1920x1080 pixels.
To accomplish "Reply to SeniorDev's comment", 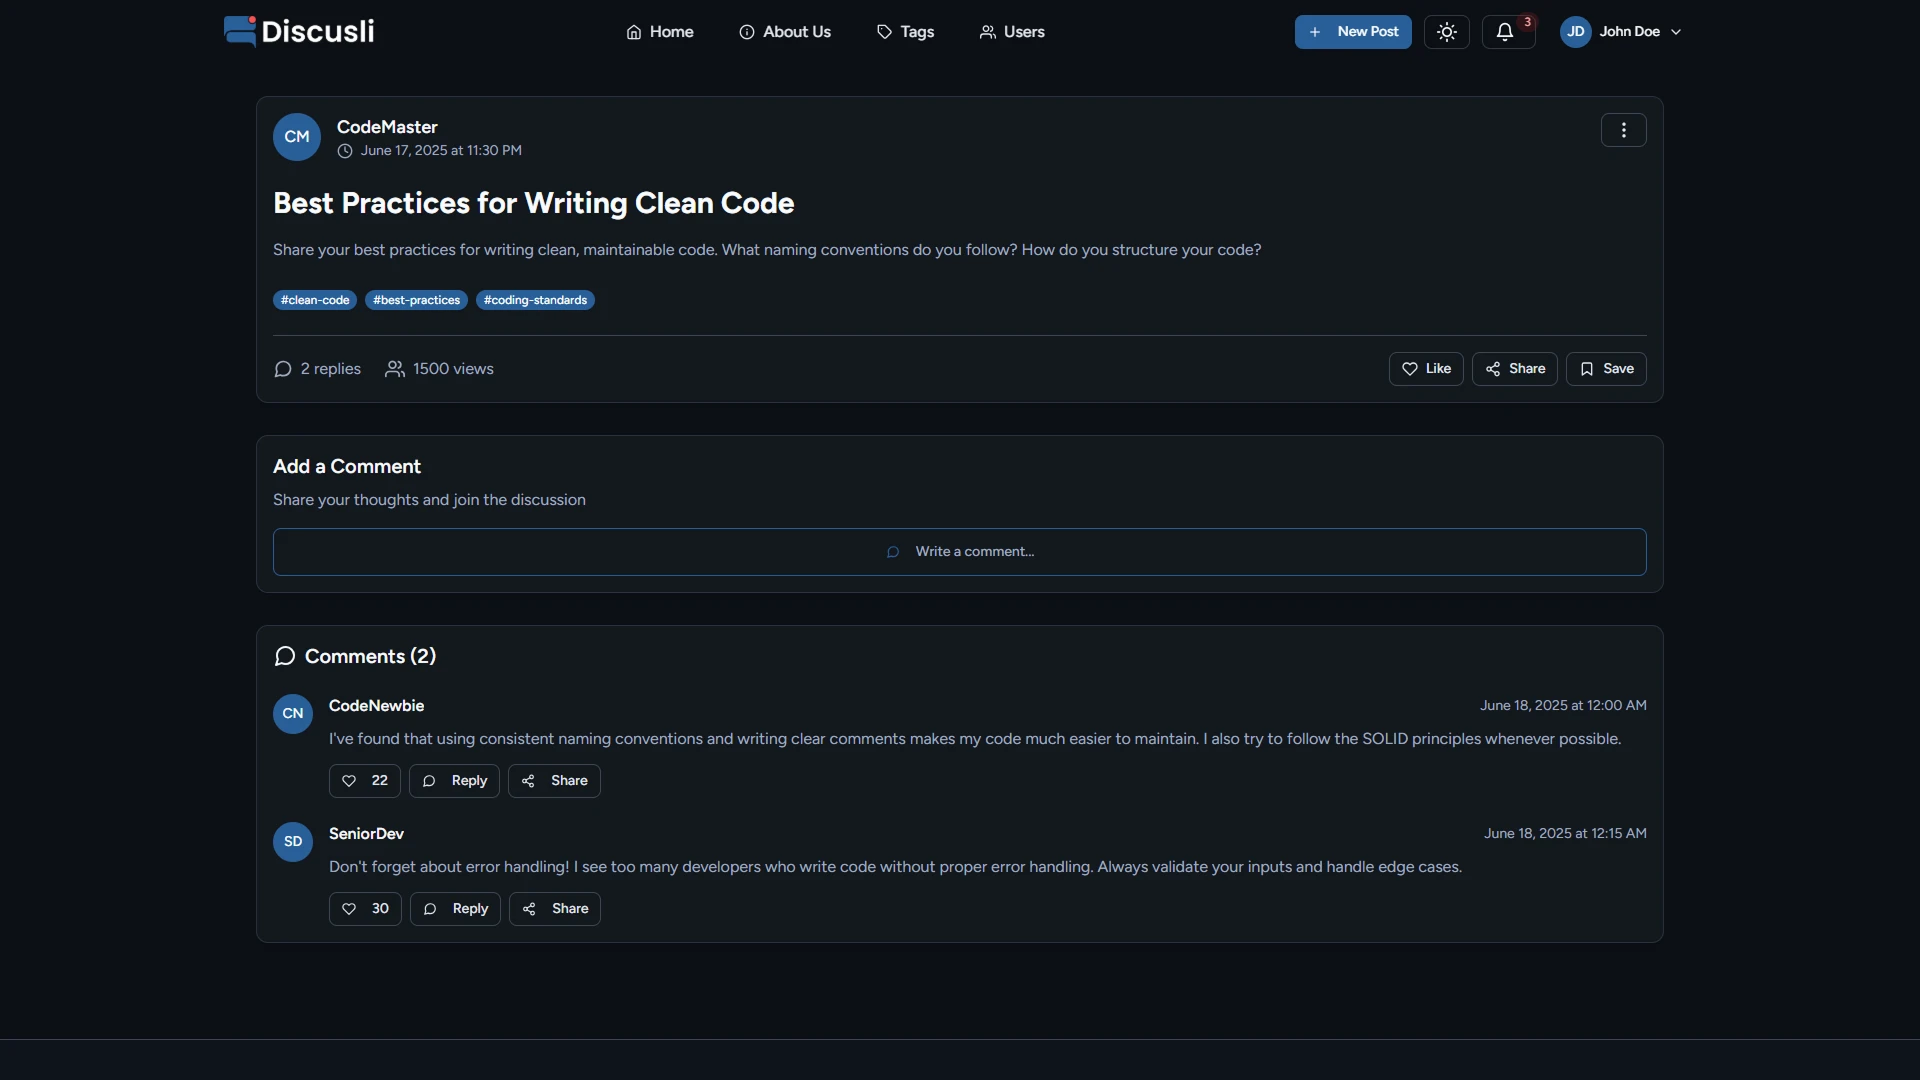I will [455, 909].
